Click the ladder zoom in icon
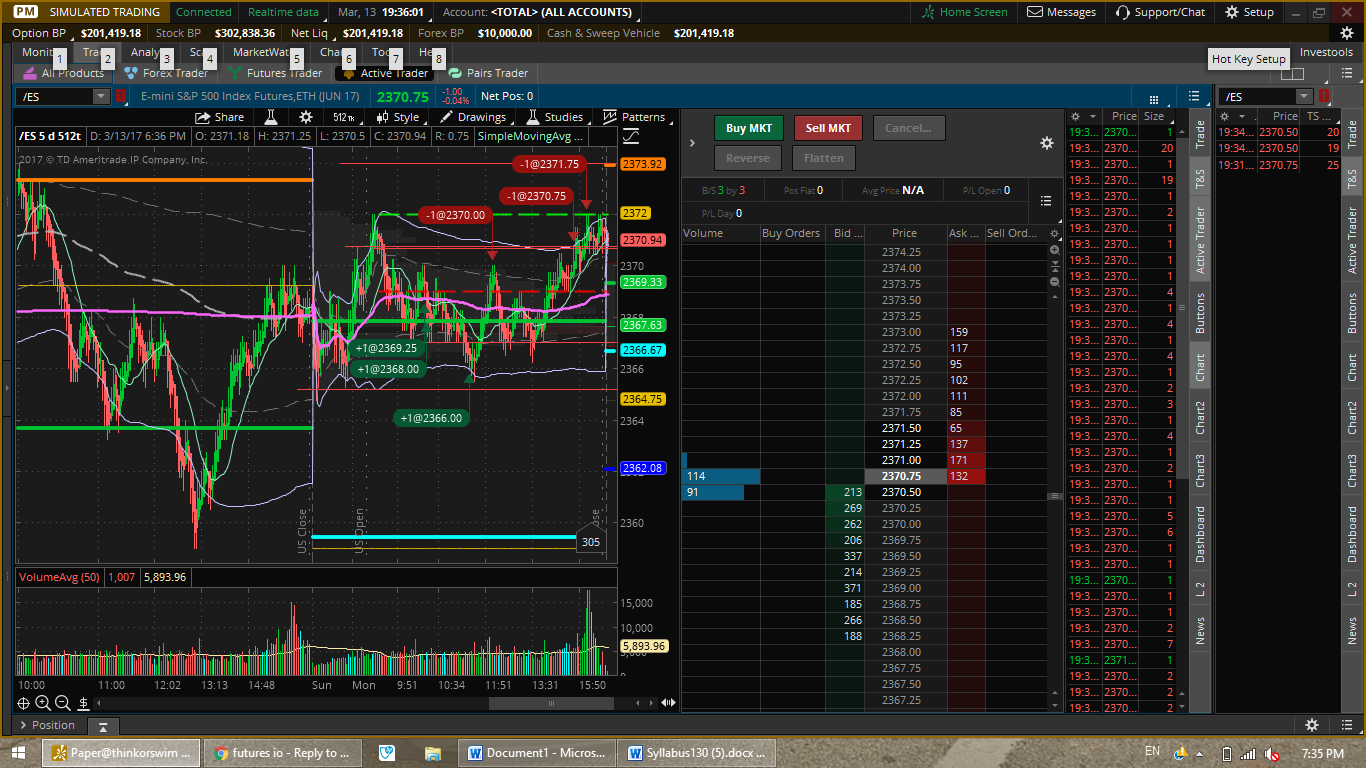This screenshot has width=1366, height=768. 1054,250
